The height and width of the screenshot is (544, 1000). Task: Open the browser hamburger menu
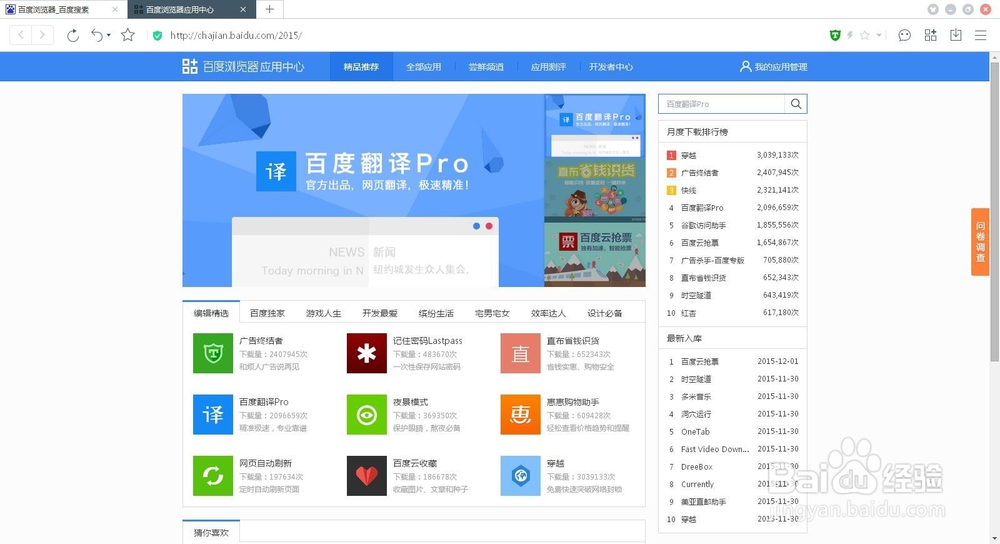pyautogui.click(x=981, y=35)
